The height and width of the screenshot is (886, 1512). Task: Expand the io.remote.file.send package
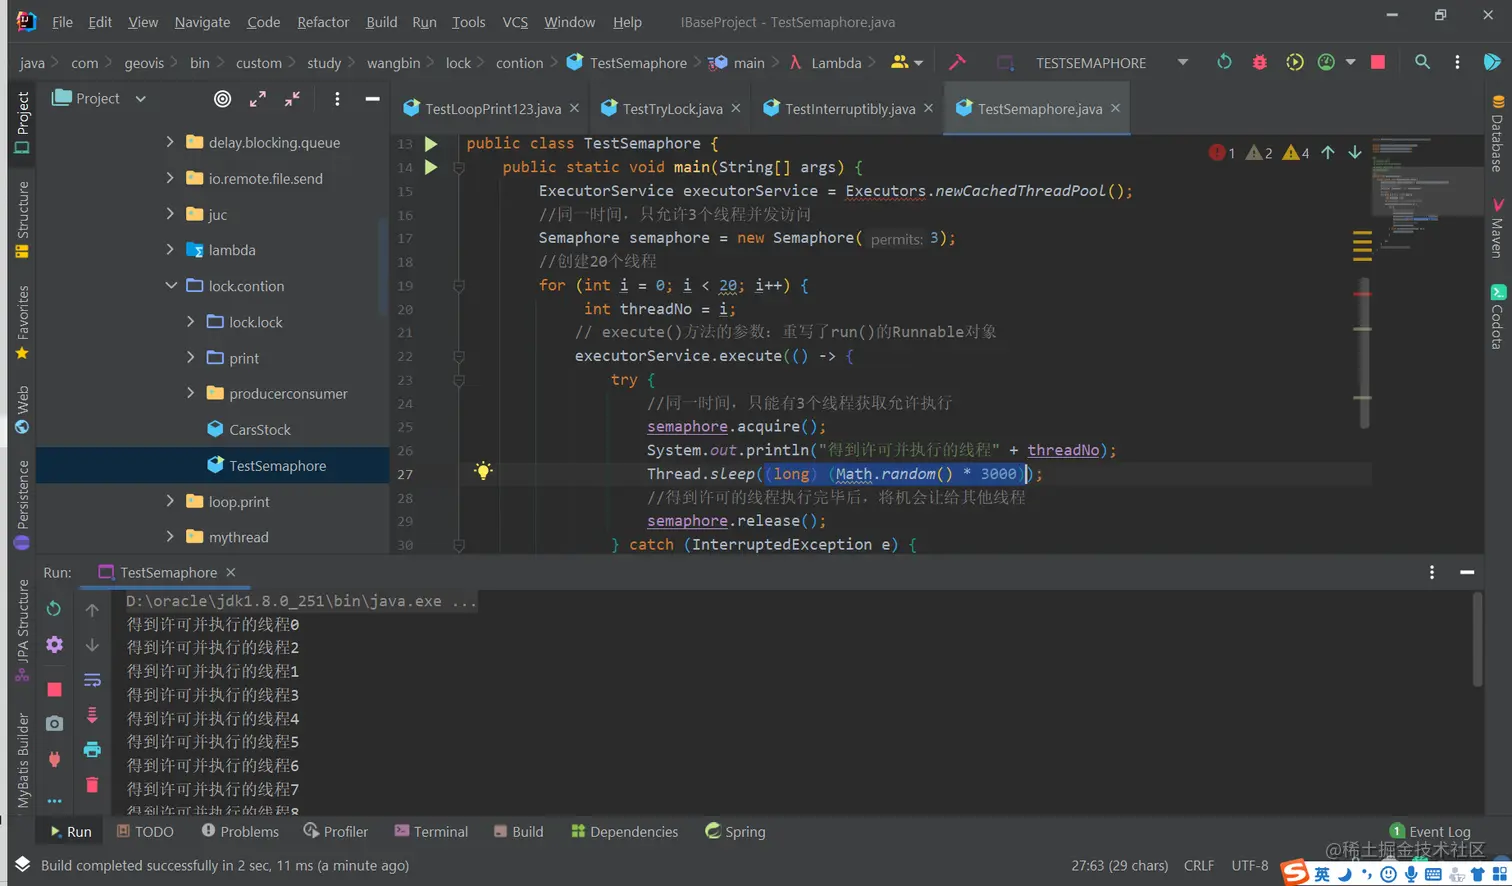pyautogui.click(x=170, y=178)
